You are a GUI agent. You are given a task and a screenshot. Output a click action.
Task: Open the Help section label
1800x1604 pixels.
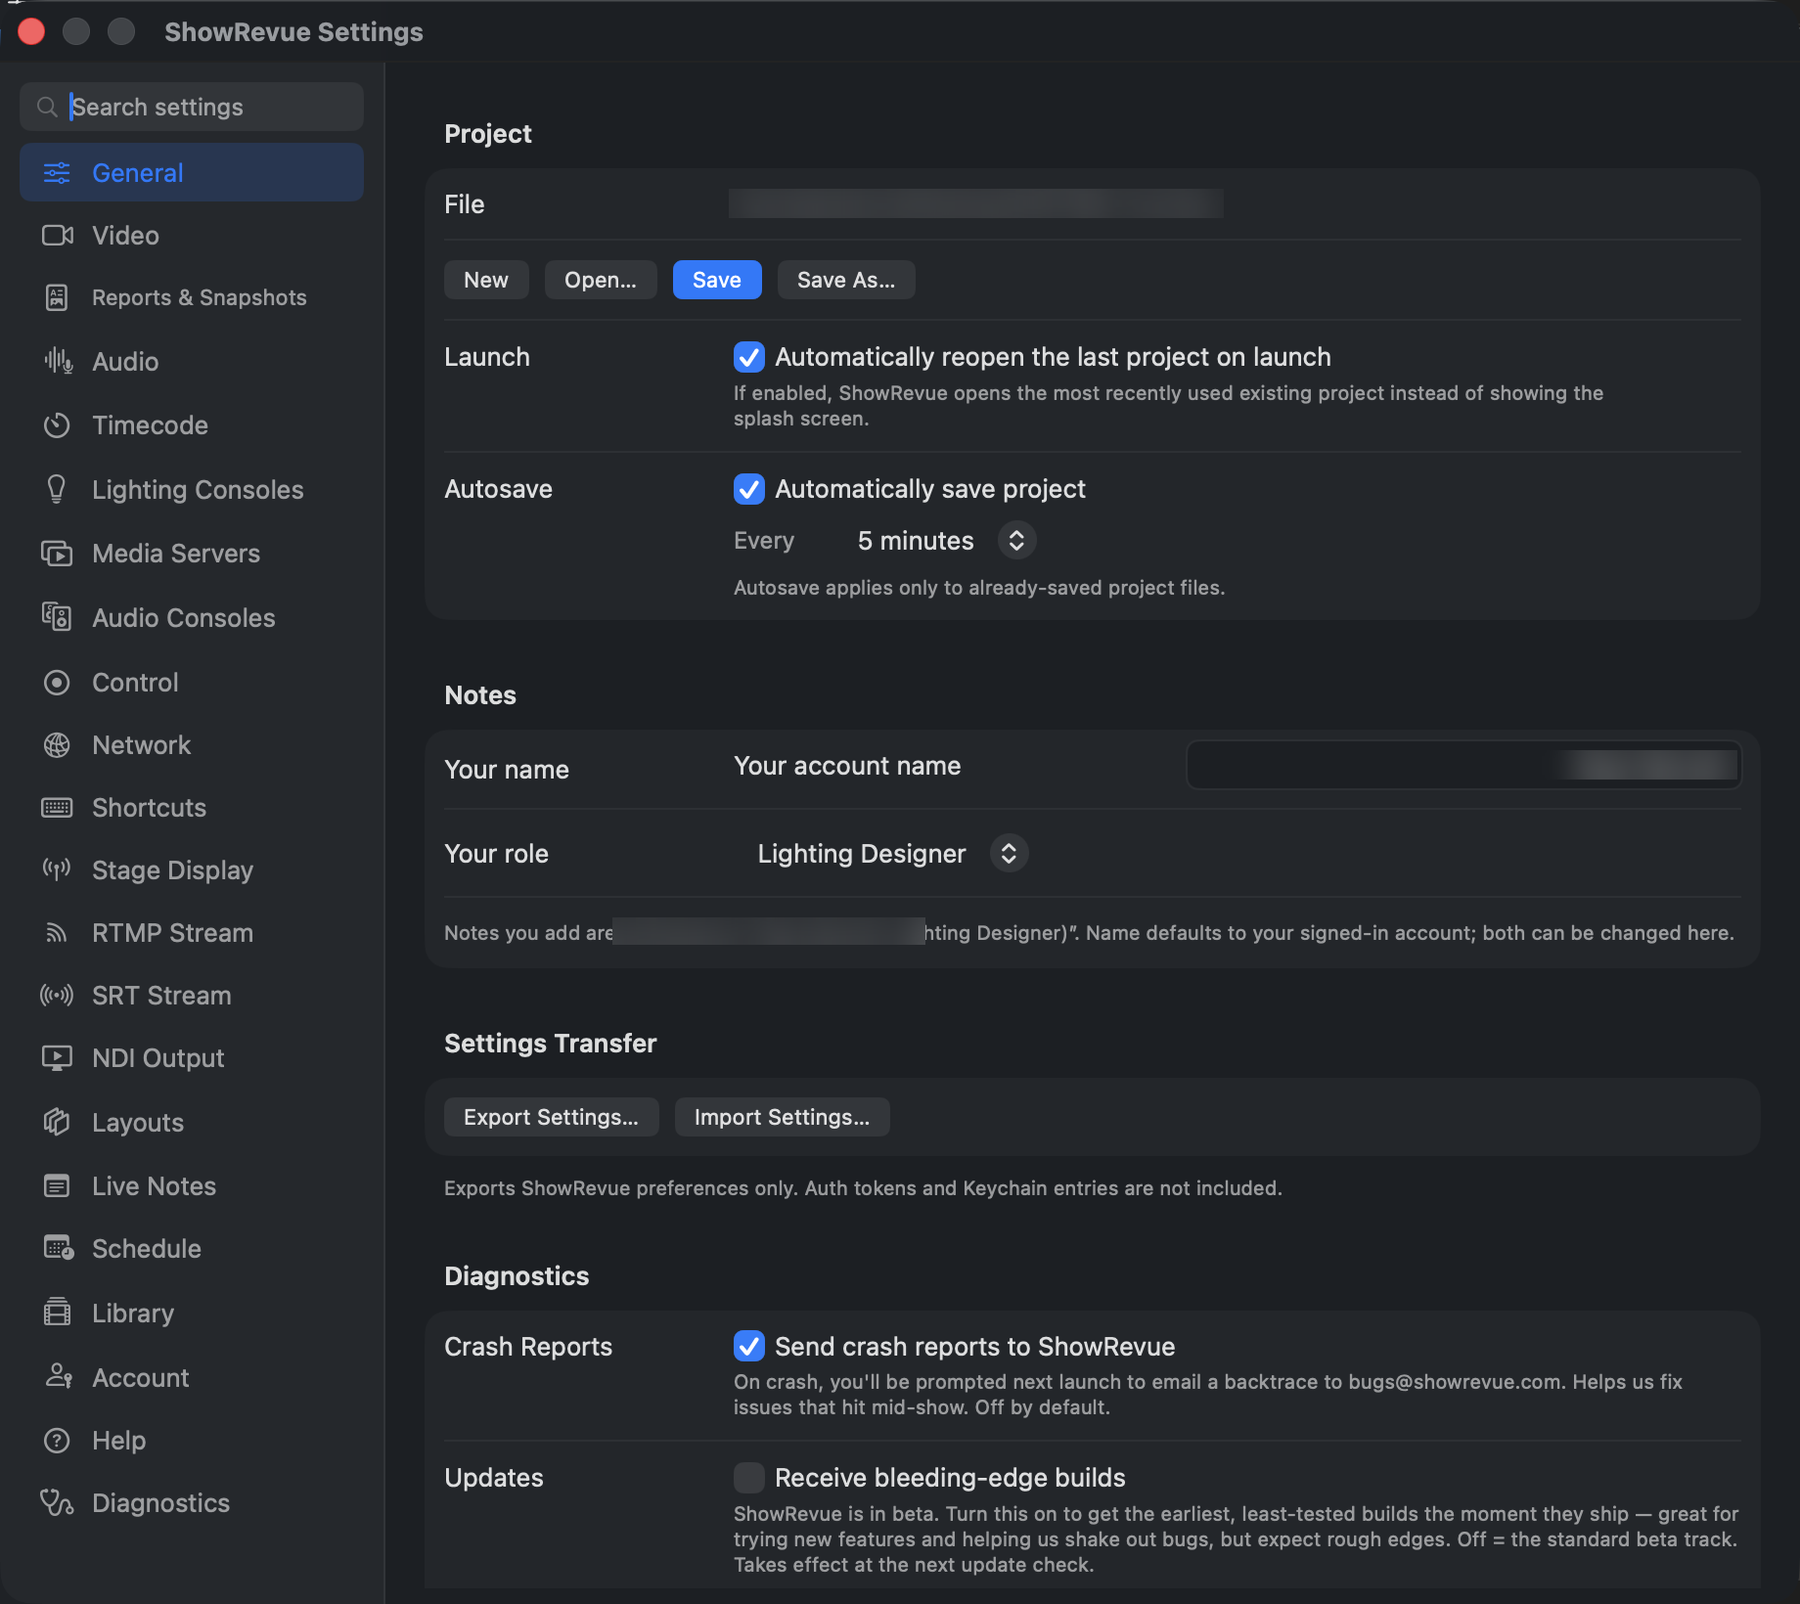pyautogui.click(x=119, y=1440)
